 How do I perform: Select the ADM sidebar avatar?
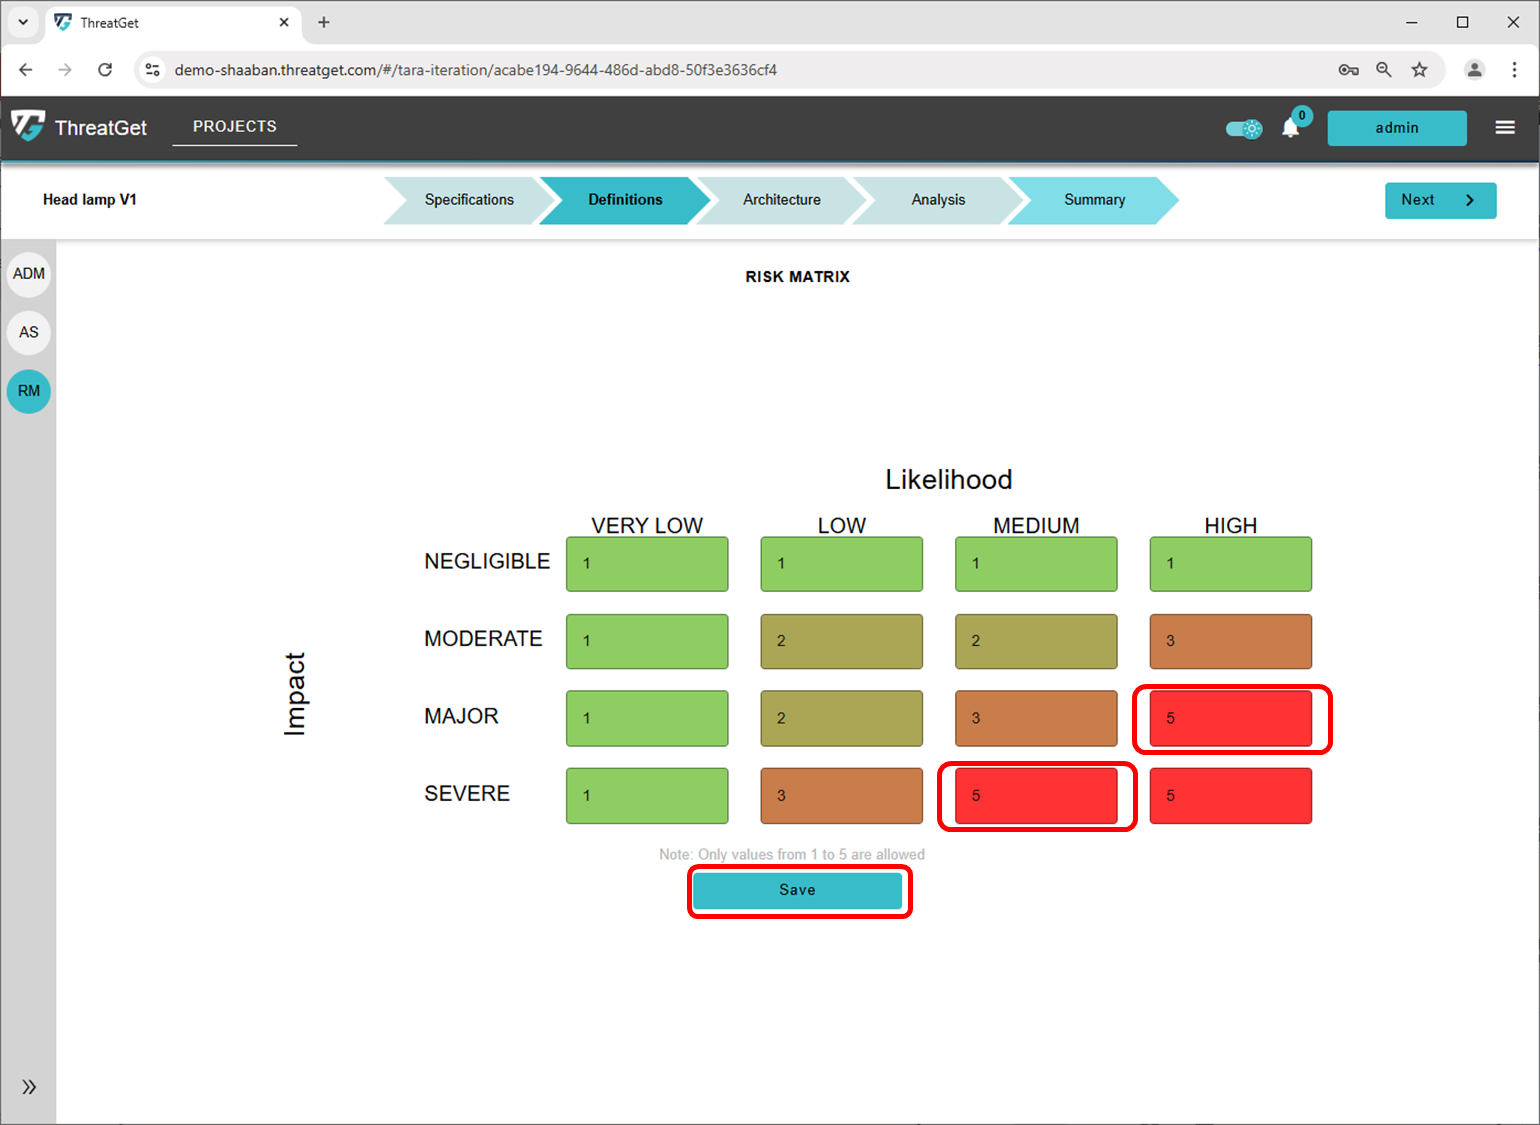[28, 273]
